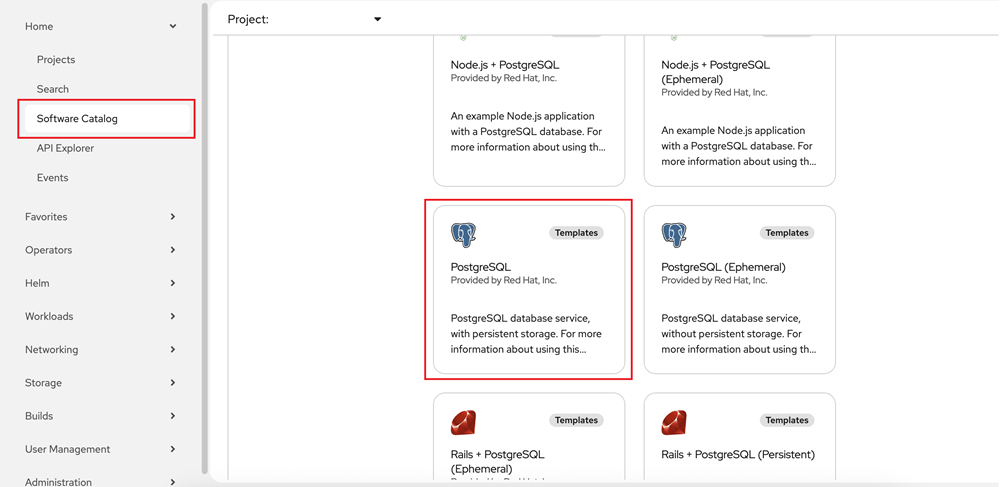
Task: Click the ruby icon on Rails + PostgreSQL (Persistent)
Action: pos(675,422)
